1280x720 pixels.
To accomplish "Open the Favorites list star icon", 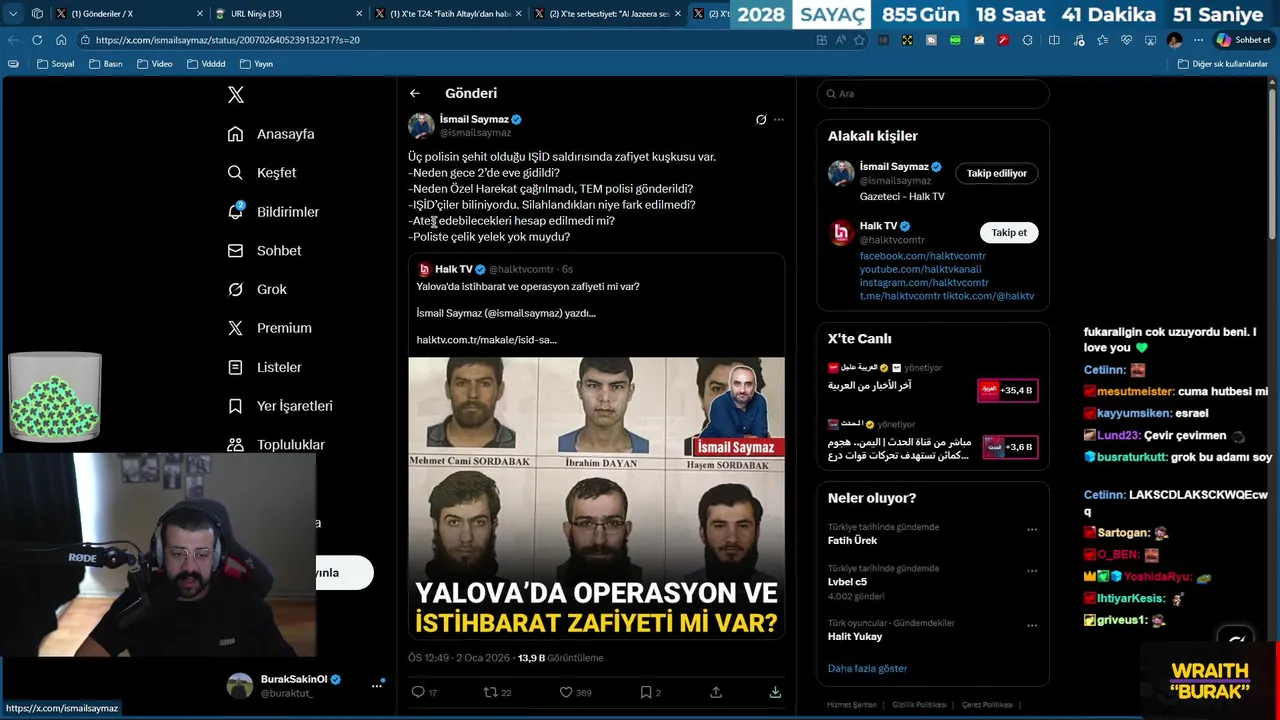I will pos(1102,40).
